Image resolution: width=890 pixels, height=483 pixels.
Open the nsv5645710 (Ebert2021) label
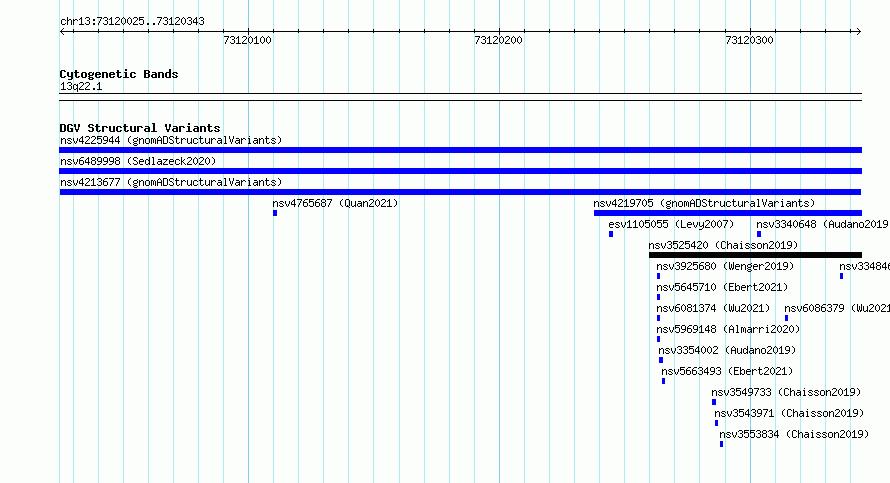point(722,287)
